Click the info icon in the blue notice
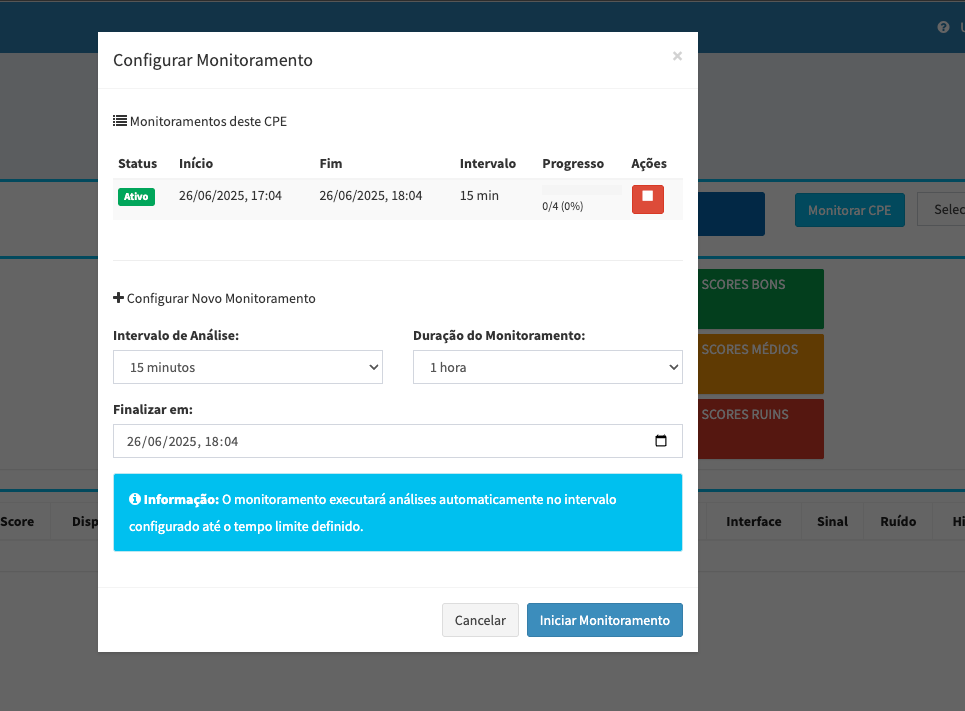965x711 pixels. click(135, 499)
